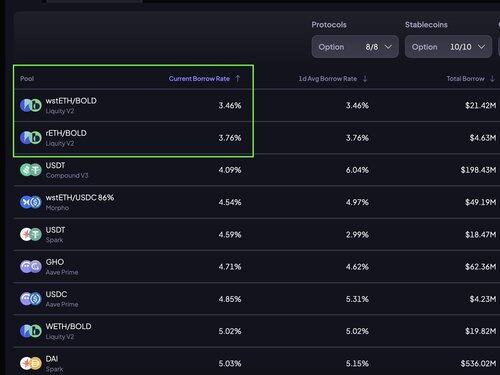Click the GHO Aave Prime icon
This screenshot has width=500, height=375.
tap(31, 267)
